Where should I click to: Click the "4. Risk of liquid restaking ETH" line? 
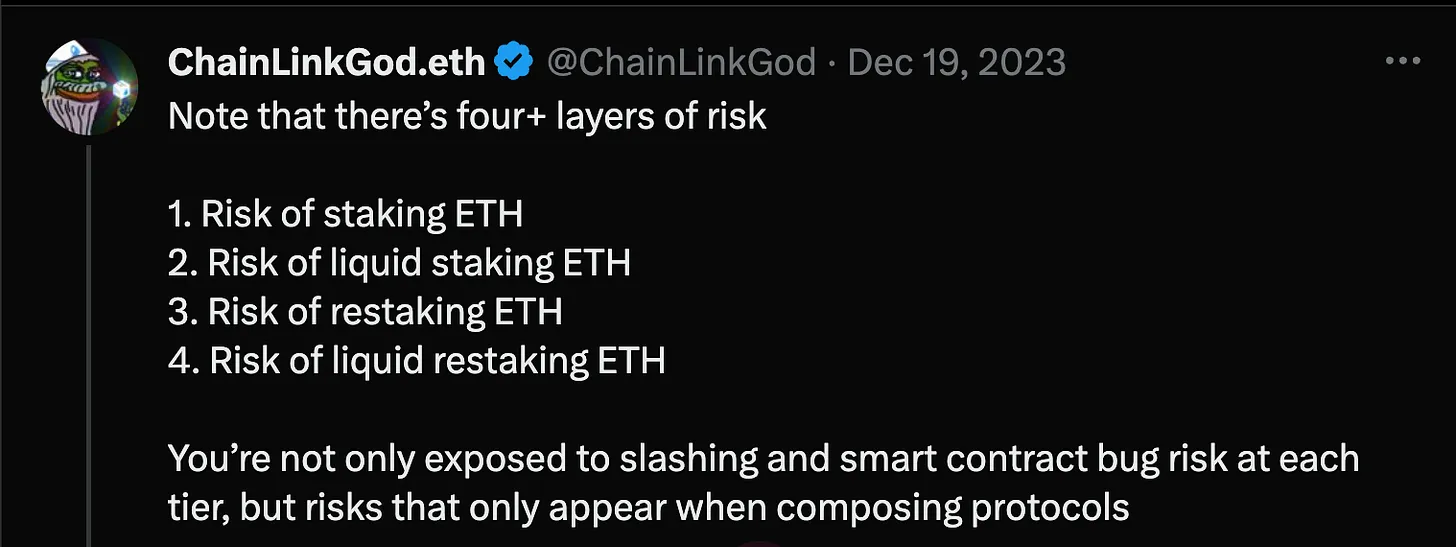point(417,360)
